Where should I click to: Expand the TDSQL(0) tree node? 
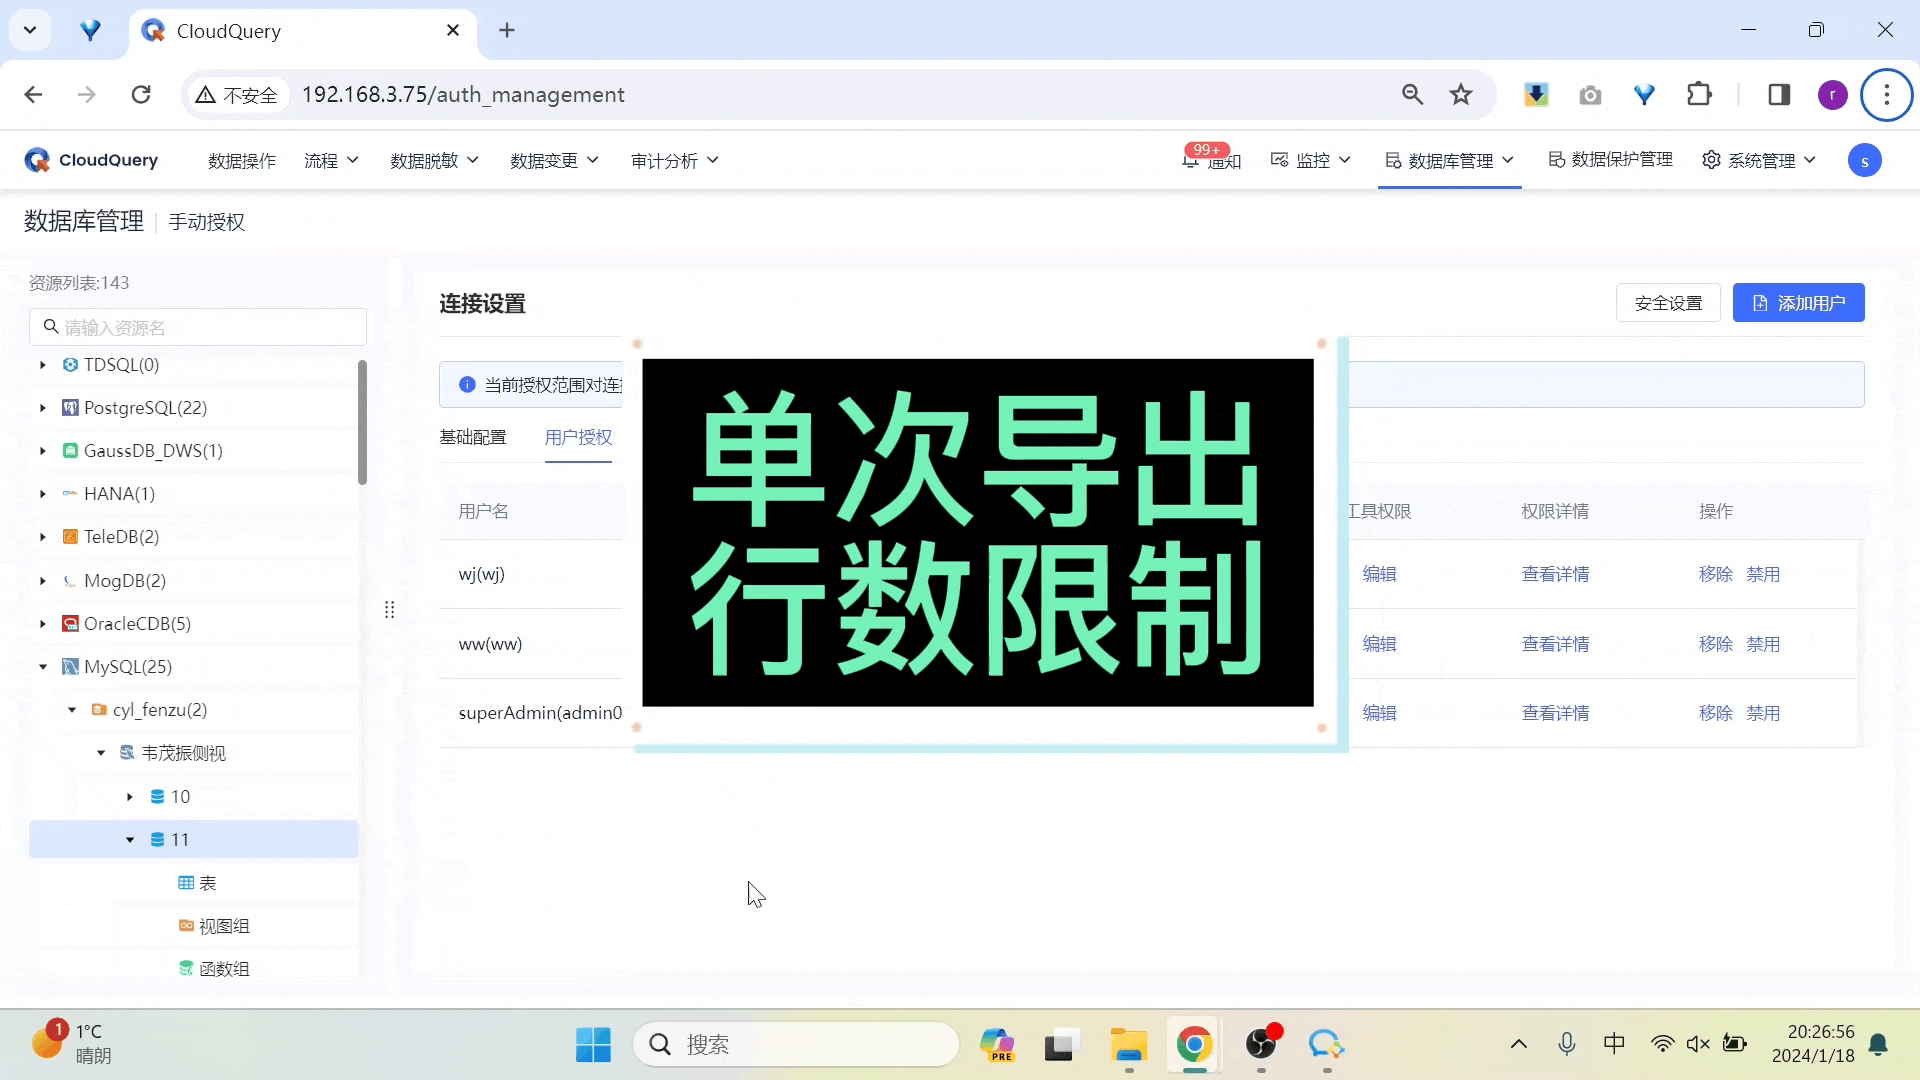pyautogui.click(x=41, y=365)
